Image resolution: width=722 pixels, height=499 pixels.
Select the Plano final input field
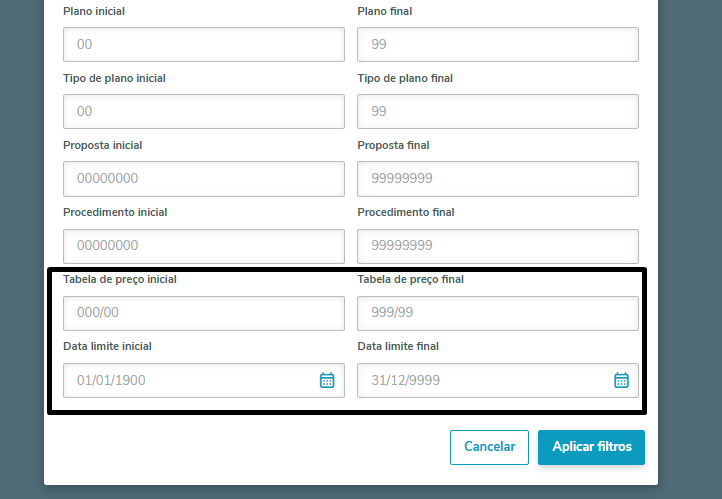point(498,45)
